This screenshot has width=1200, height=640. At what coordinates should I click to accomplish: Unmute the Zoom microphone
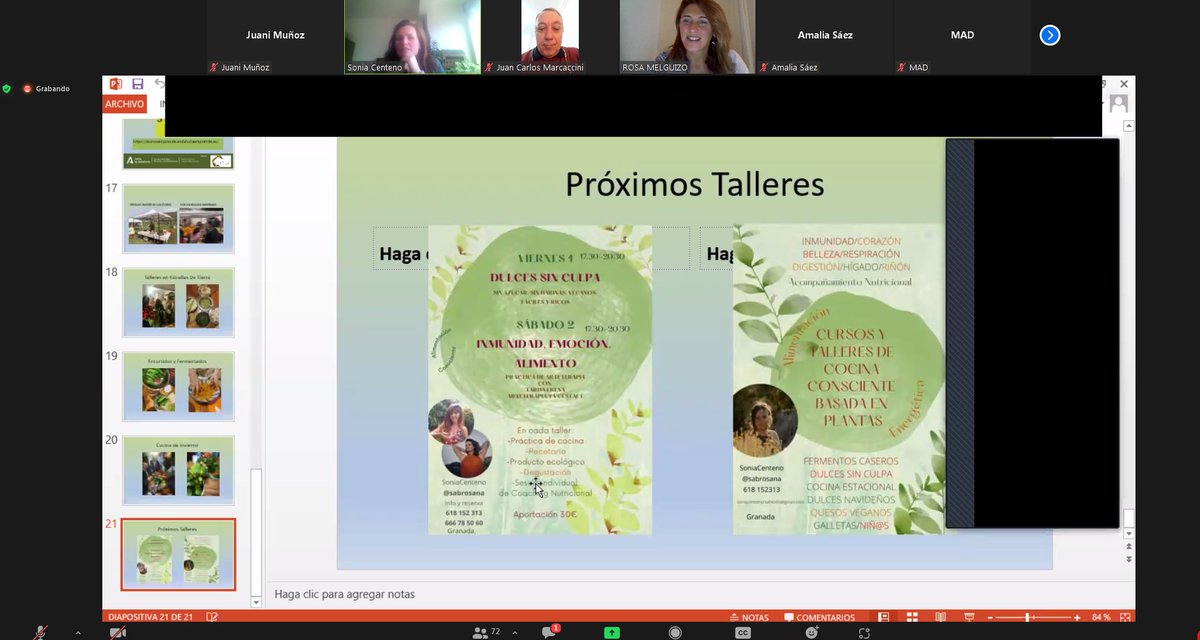pos(41,632)
